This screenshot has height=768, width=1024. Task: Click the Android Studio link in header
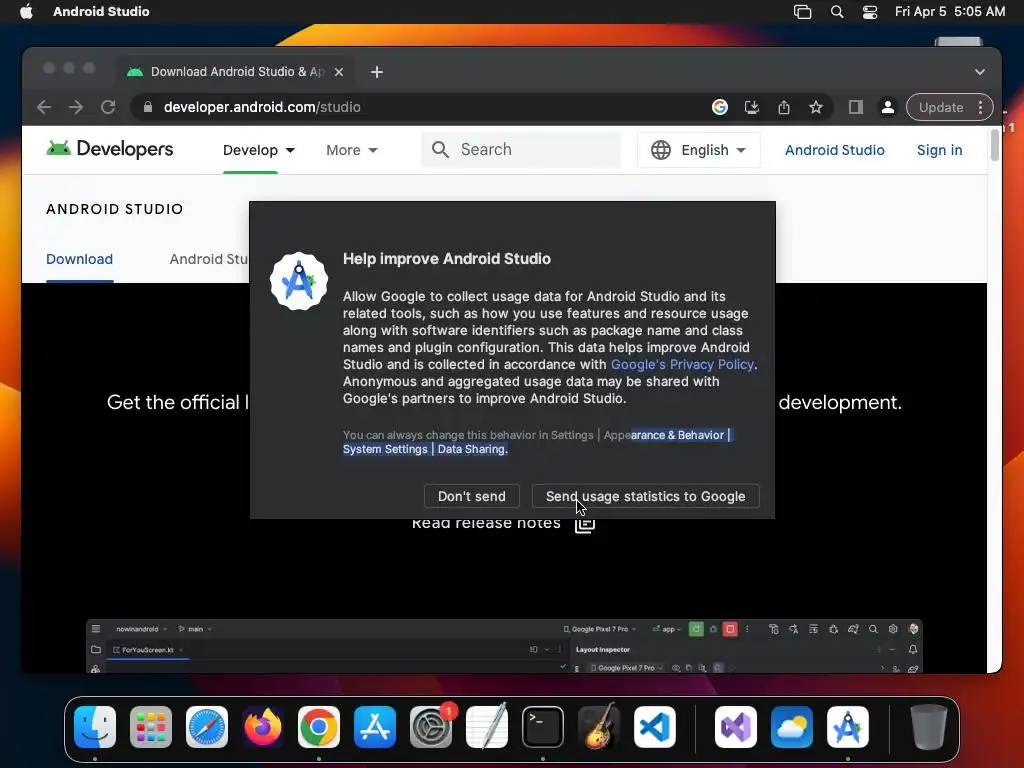tap(835, 150)
